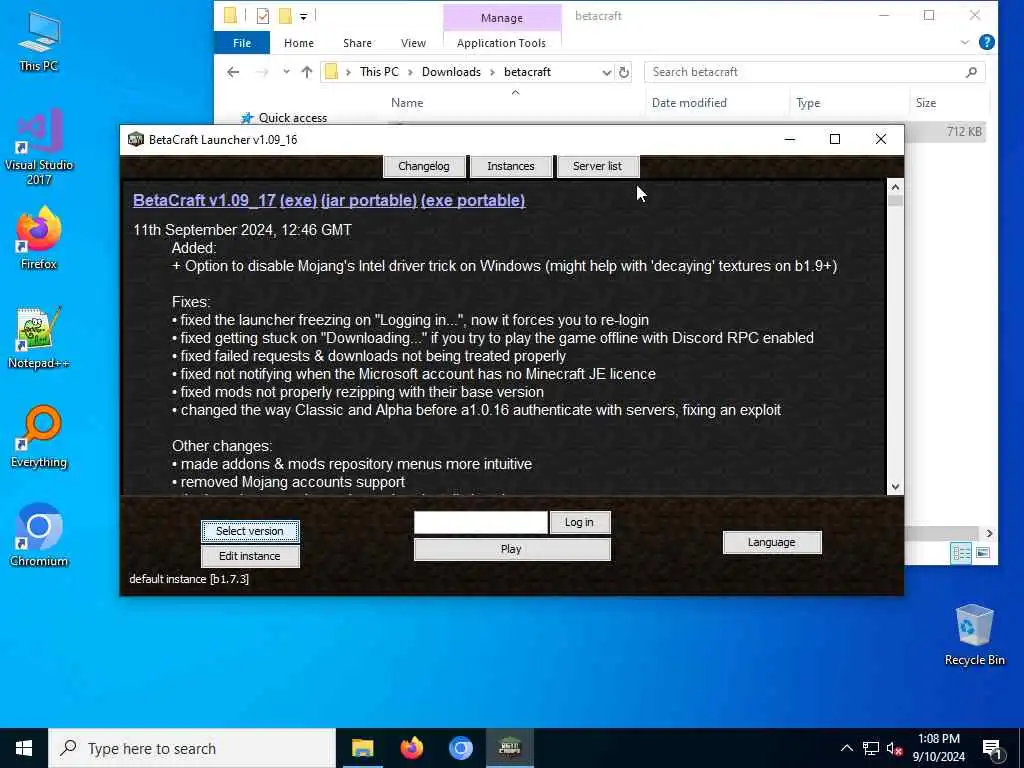Click BetaCraft launcher taskbar icon
The image size is (1024, 768).
point(509,748)
